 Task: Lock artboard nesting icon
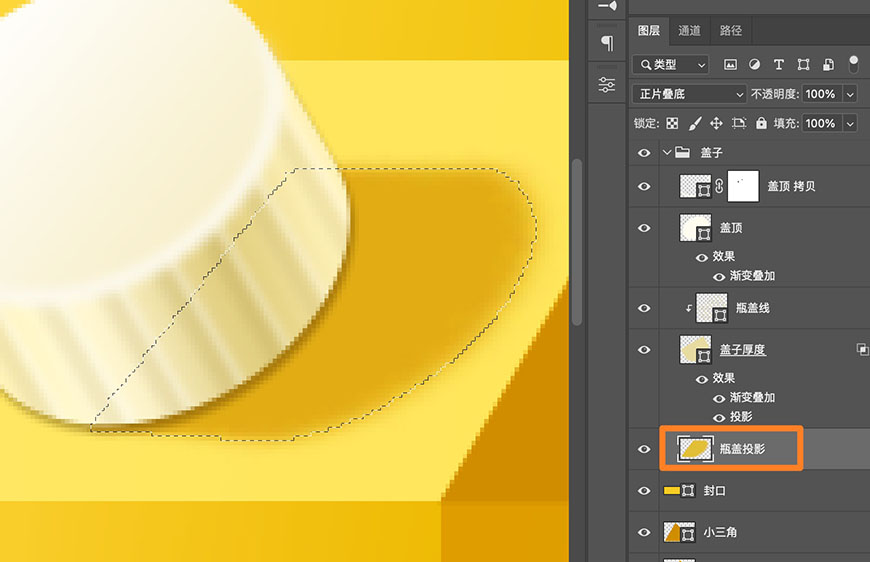click(x=739, y=123)
